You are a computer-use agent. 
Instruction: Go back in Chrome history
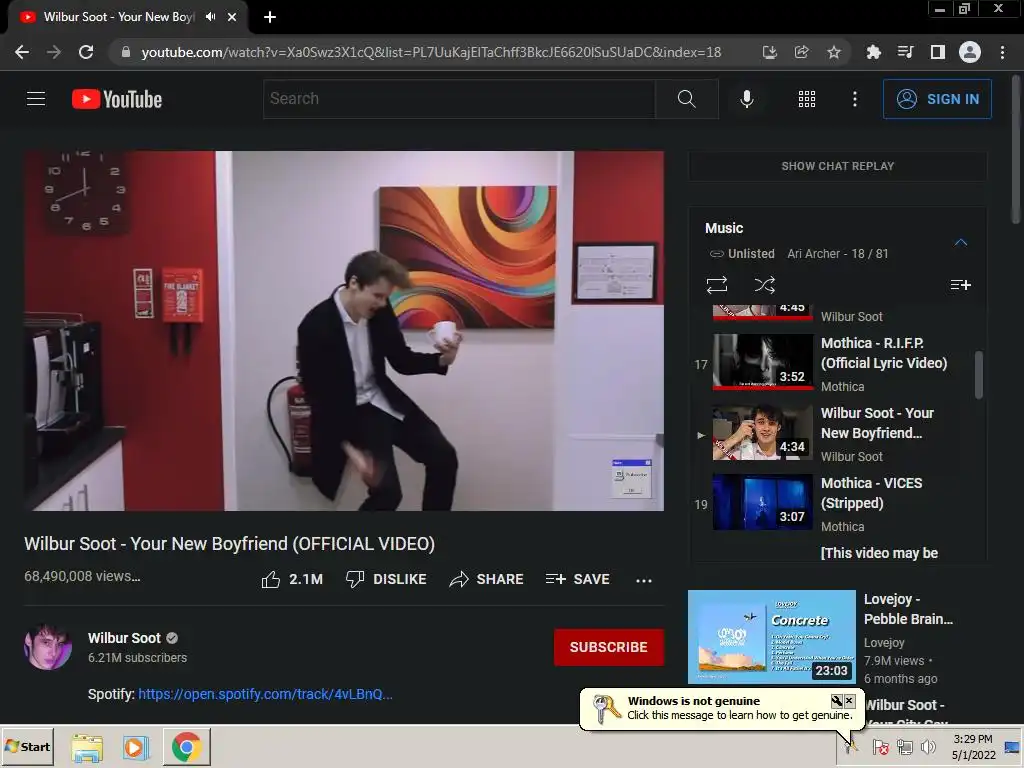pos(22,52)
